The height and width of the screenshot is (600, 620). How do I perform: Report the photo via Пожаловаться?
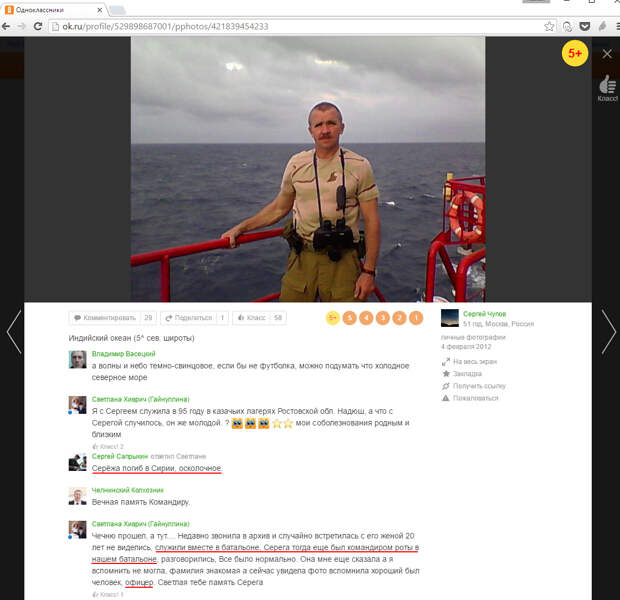475,397
